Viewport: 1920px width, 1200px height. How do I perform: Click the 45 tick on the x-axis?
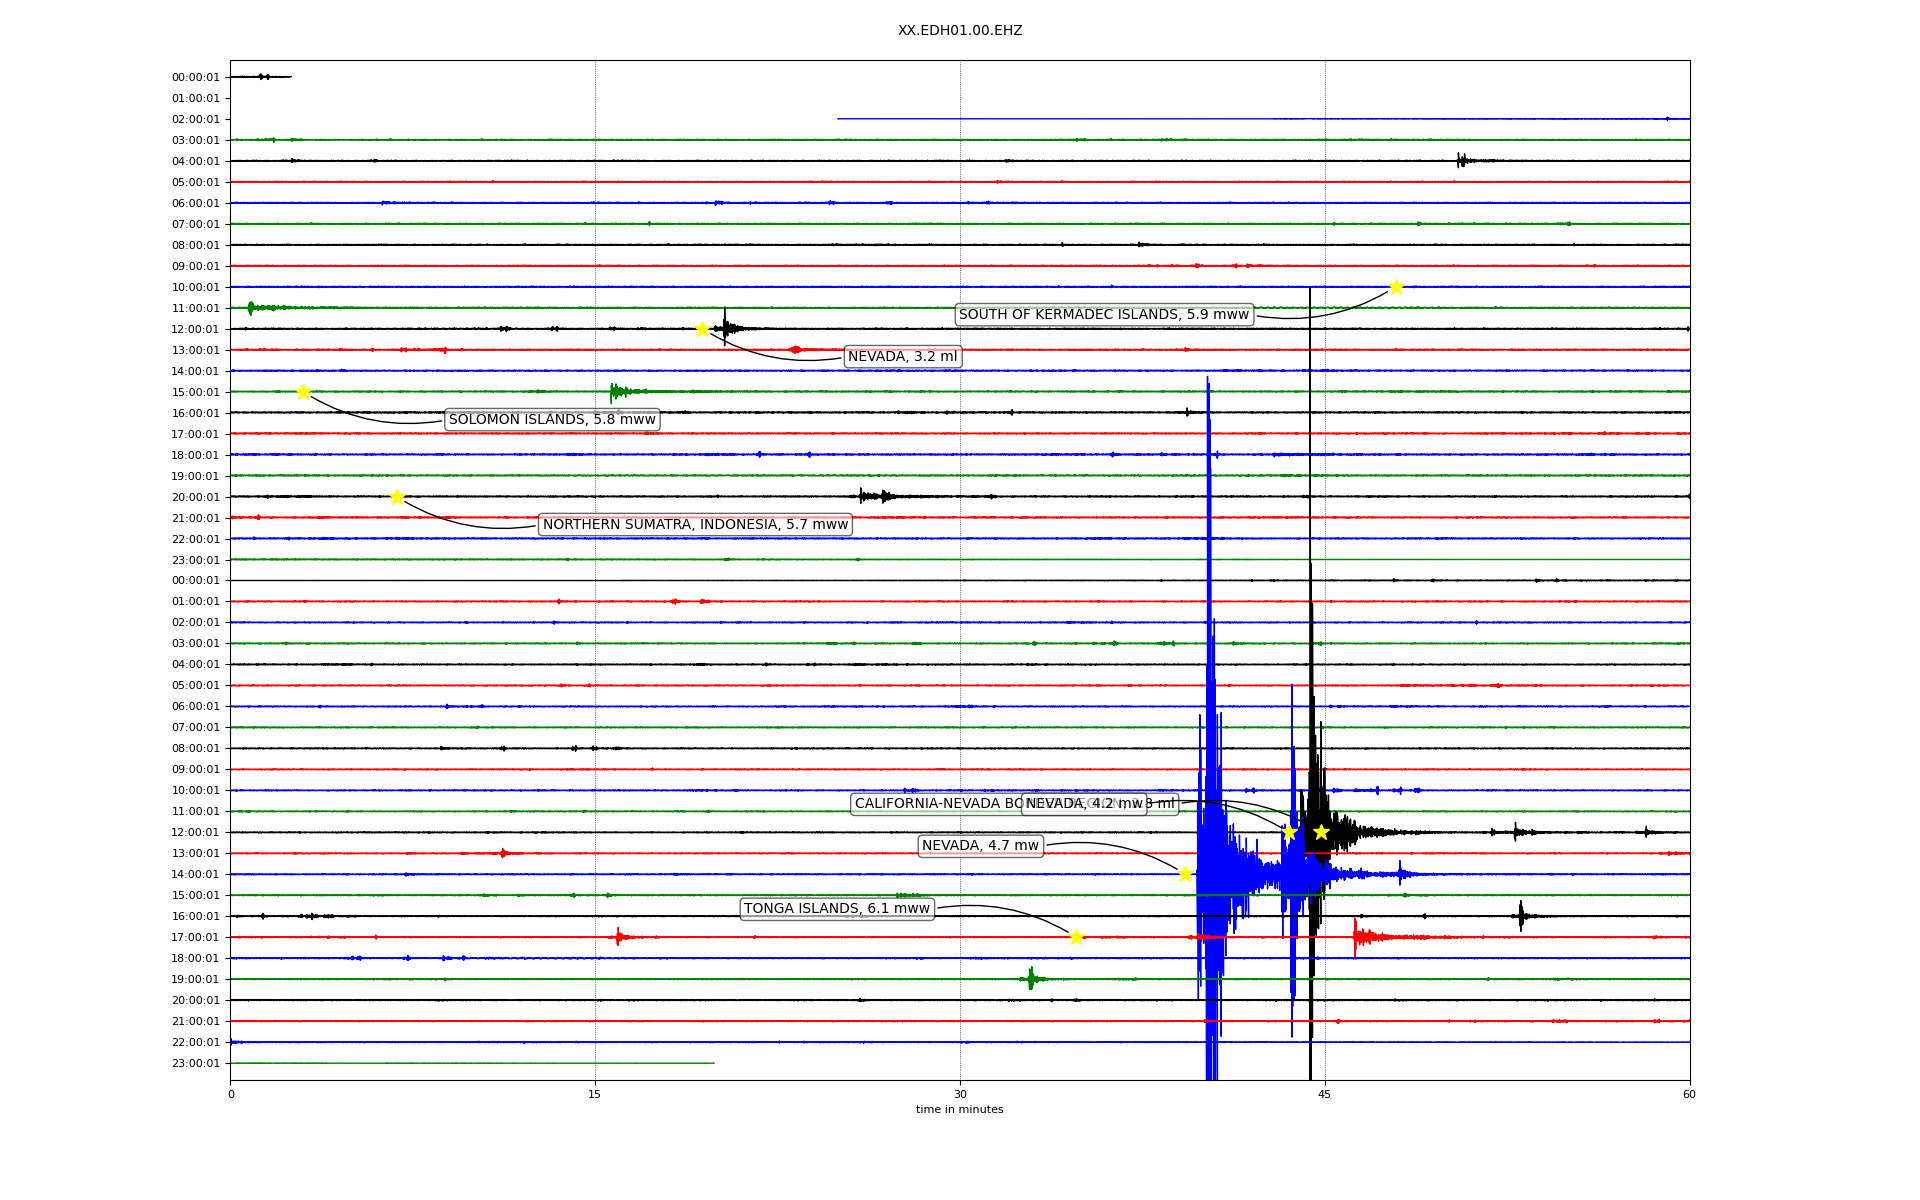(1324, 1094)
